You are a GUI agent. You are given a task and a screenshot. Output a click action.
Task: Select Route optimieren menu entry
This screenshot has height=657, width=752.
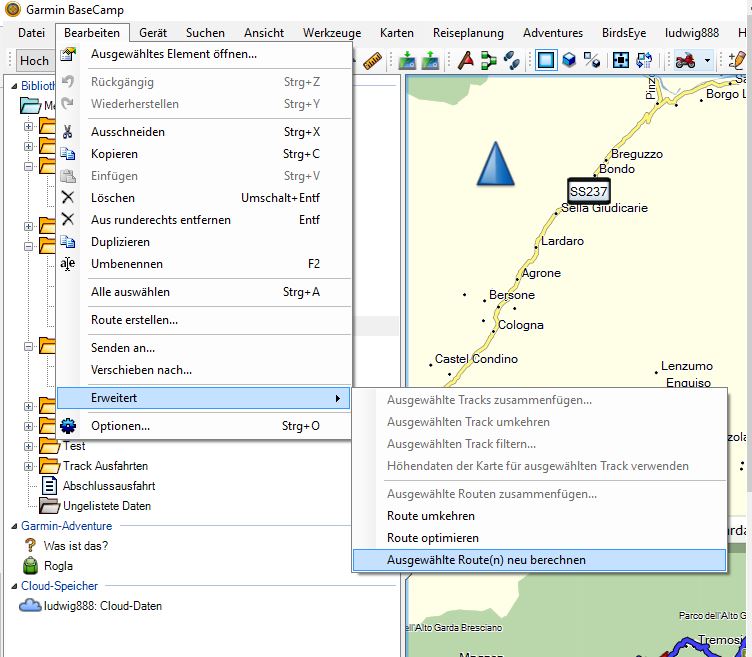(x=432, y=538)
